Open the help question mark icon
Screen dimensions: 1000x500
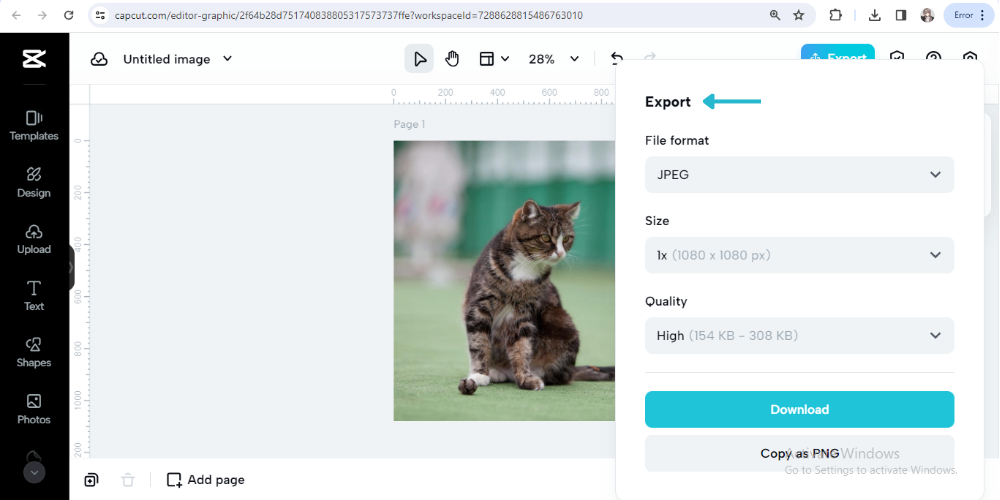pyautogui.click(x=933, y=56)
